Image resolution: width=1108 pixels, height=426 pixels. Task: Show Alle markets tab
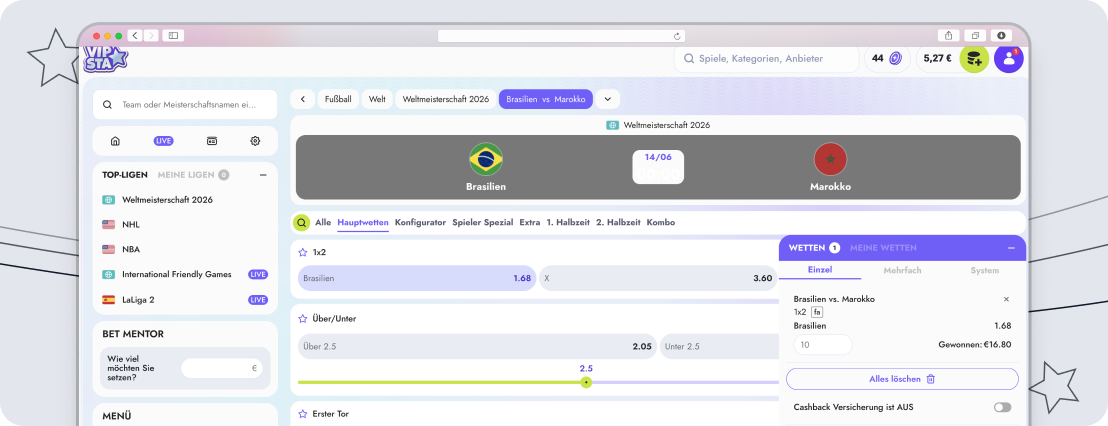pos(323,223)
